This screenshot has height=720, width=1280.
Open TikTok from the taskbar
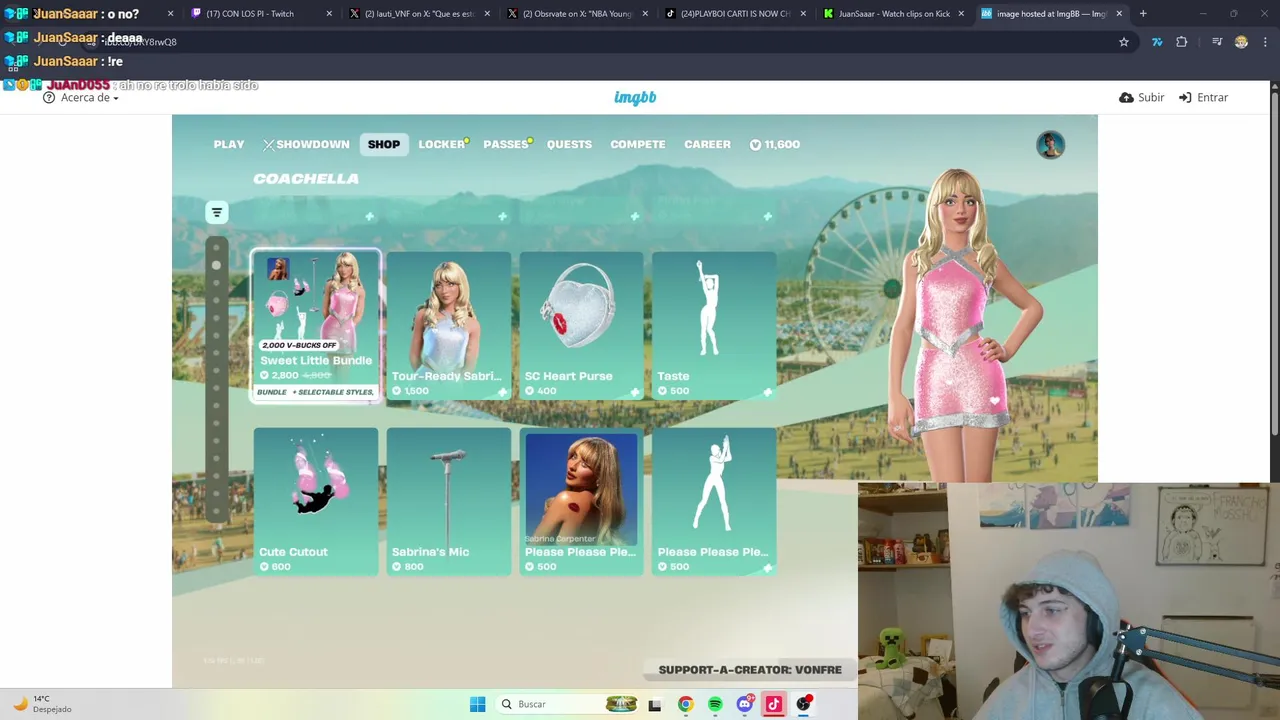(773, 704)
